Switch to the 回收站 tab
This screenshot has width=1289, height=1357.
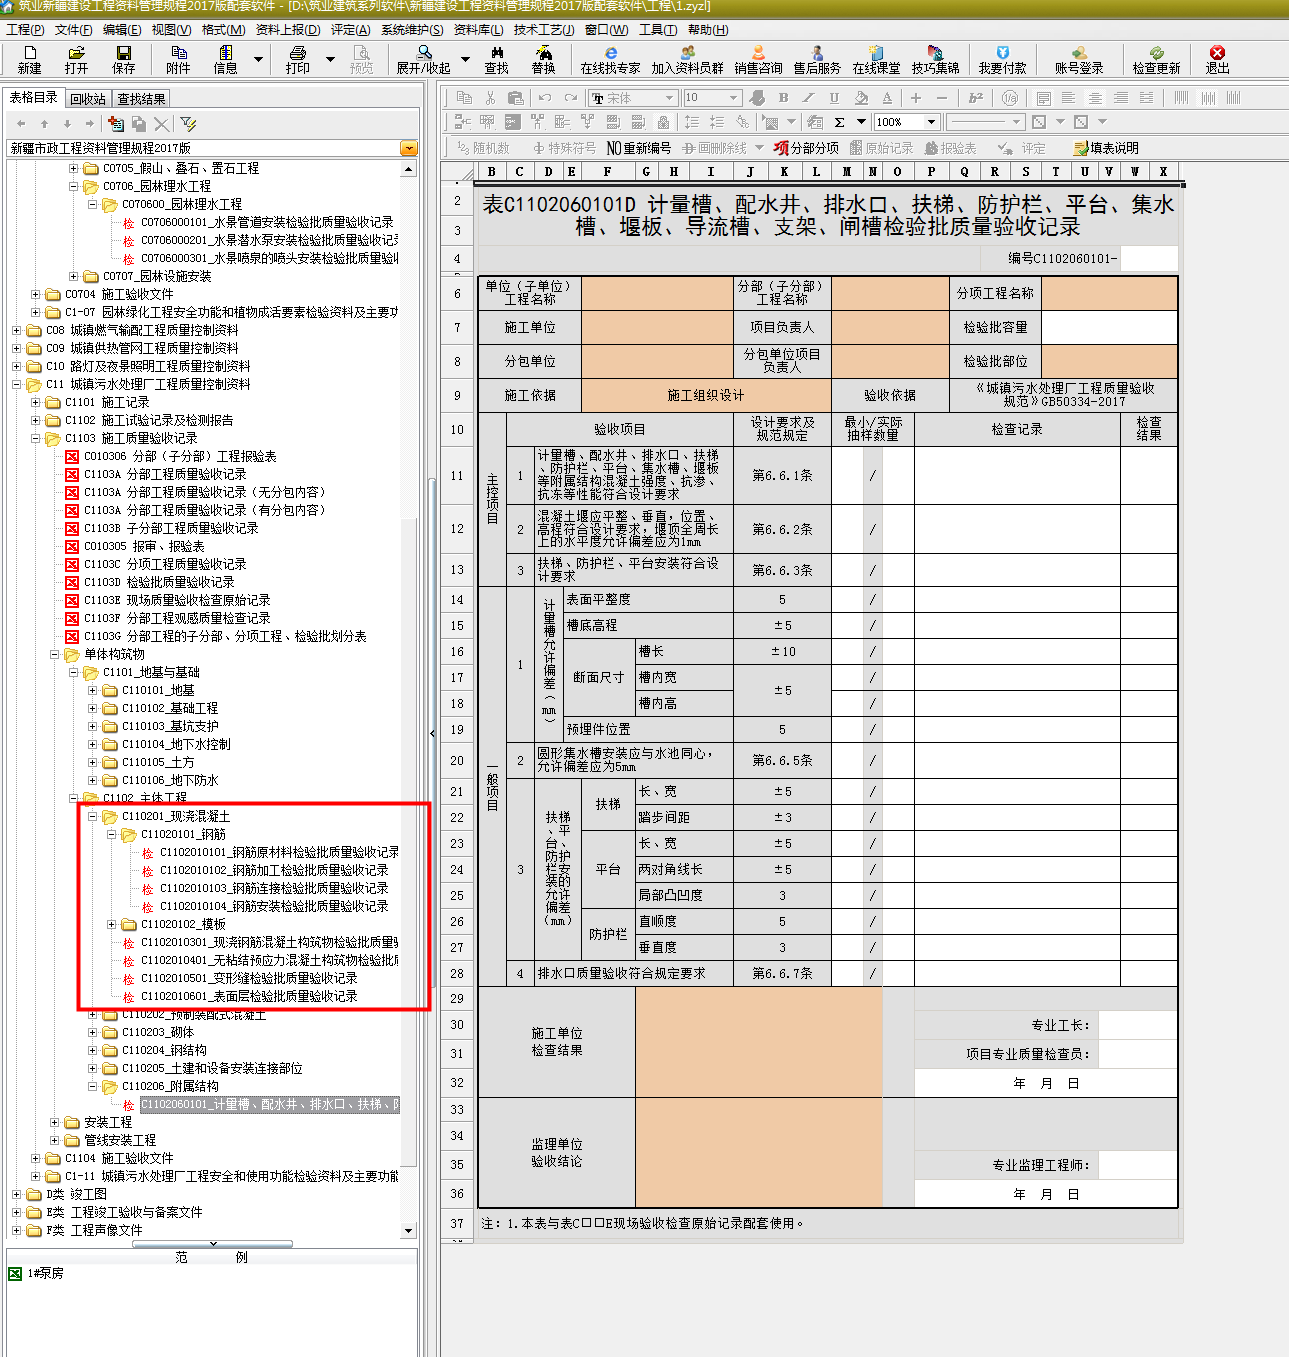pos(88,99)
